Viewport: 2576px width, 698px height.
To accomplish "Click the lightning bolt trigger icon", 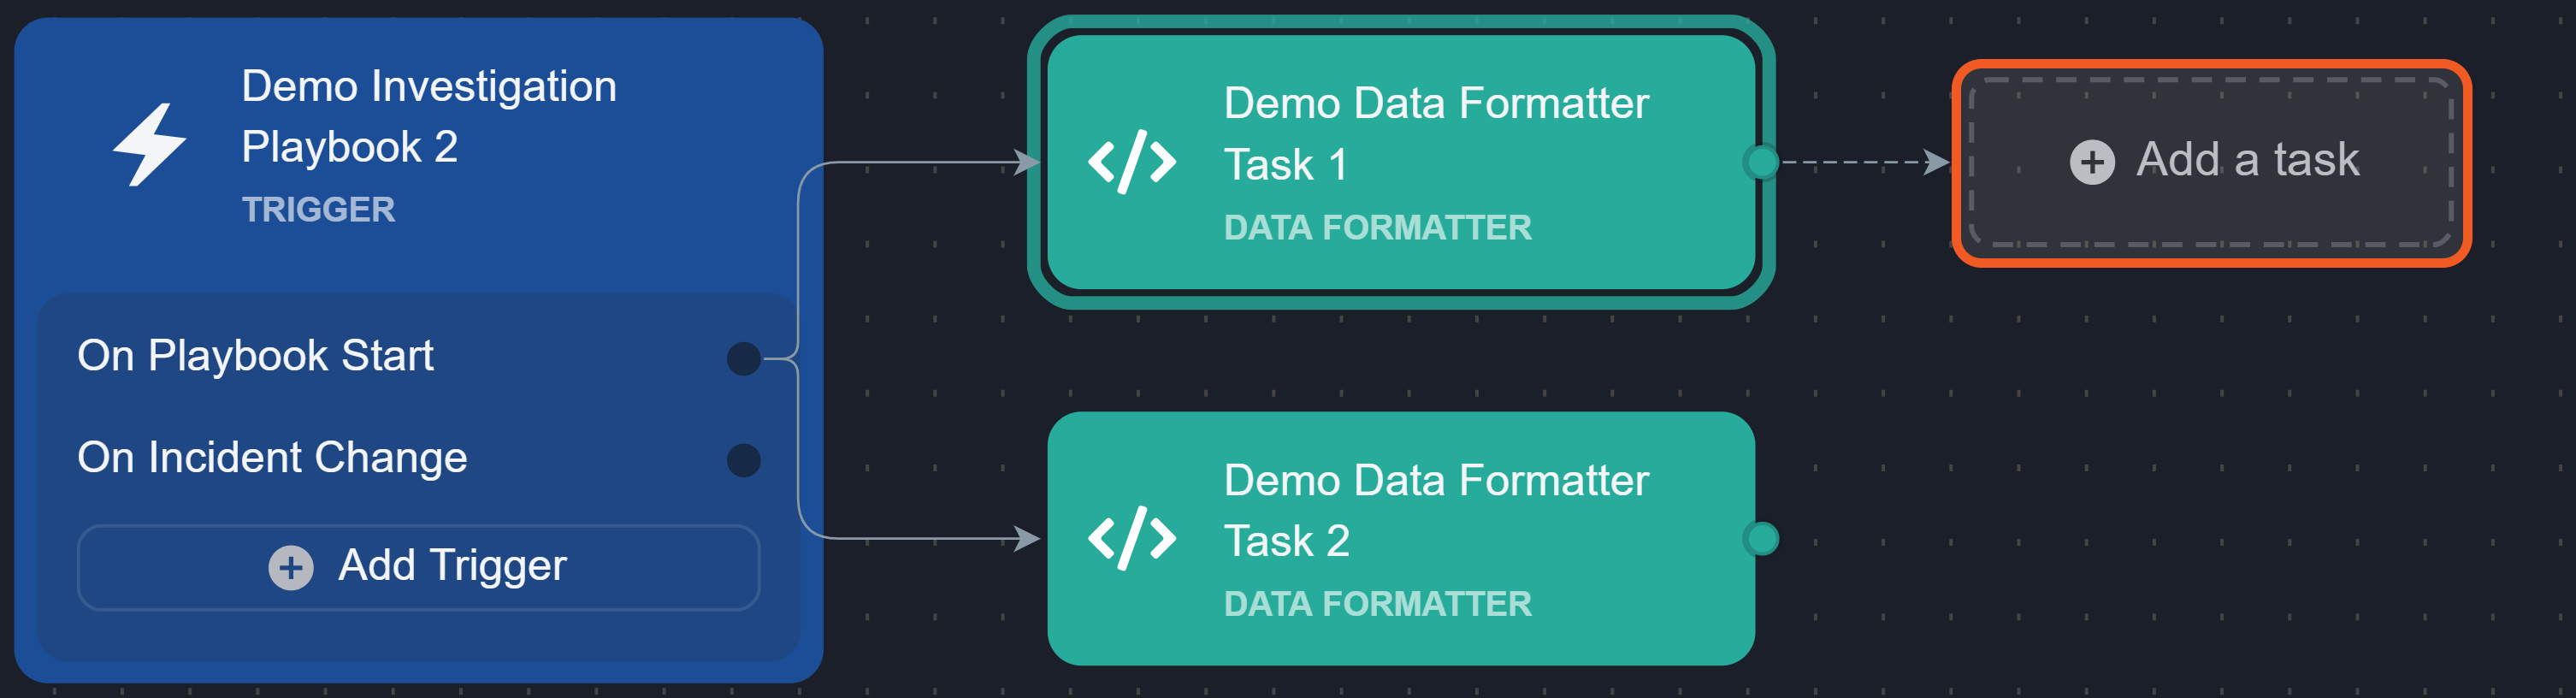I will click(149, 145).
